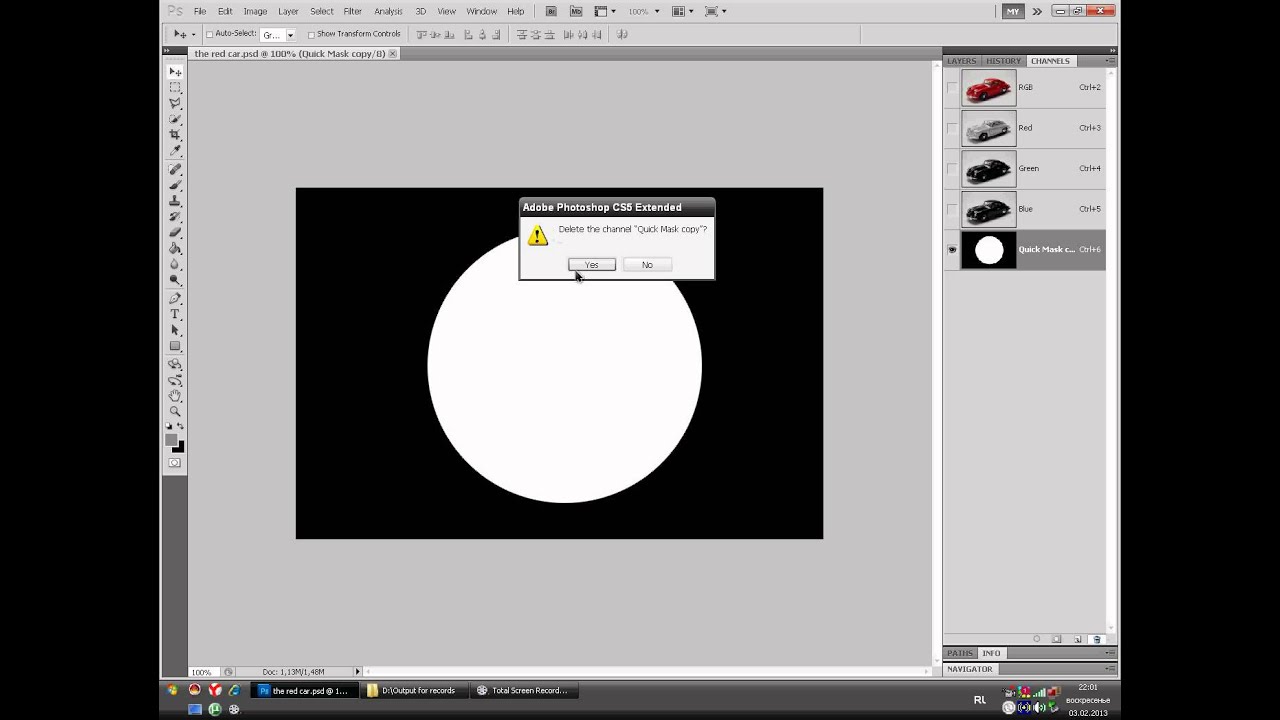Open Auto-Select Group dropdown

pos(278,34)
